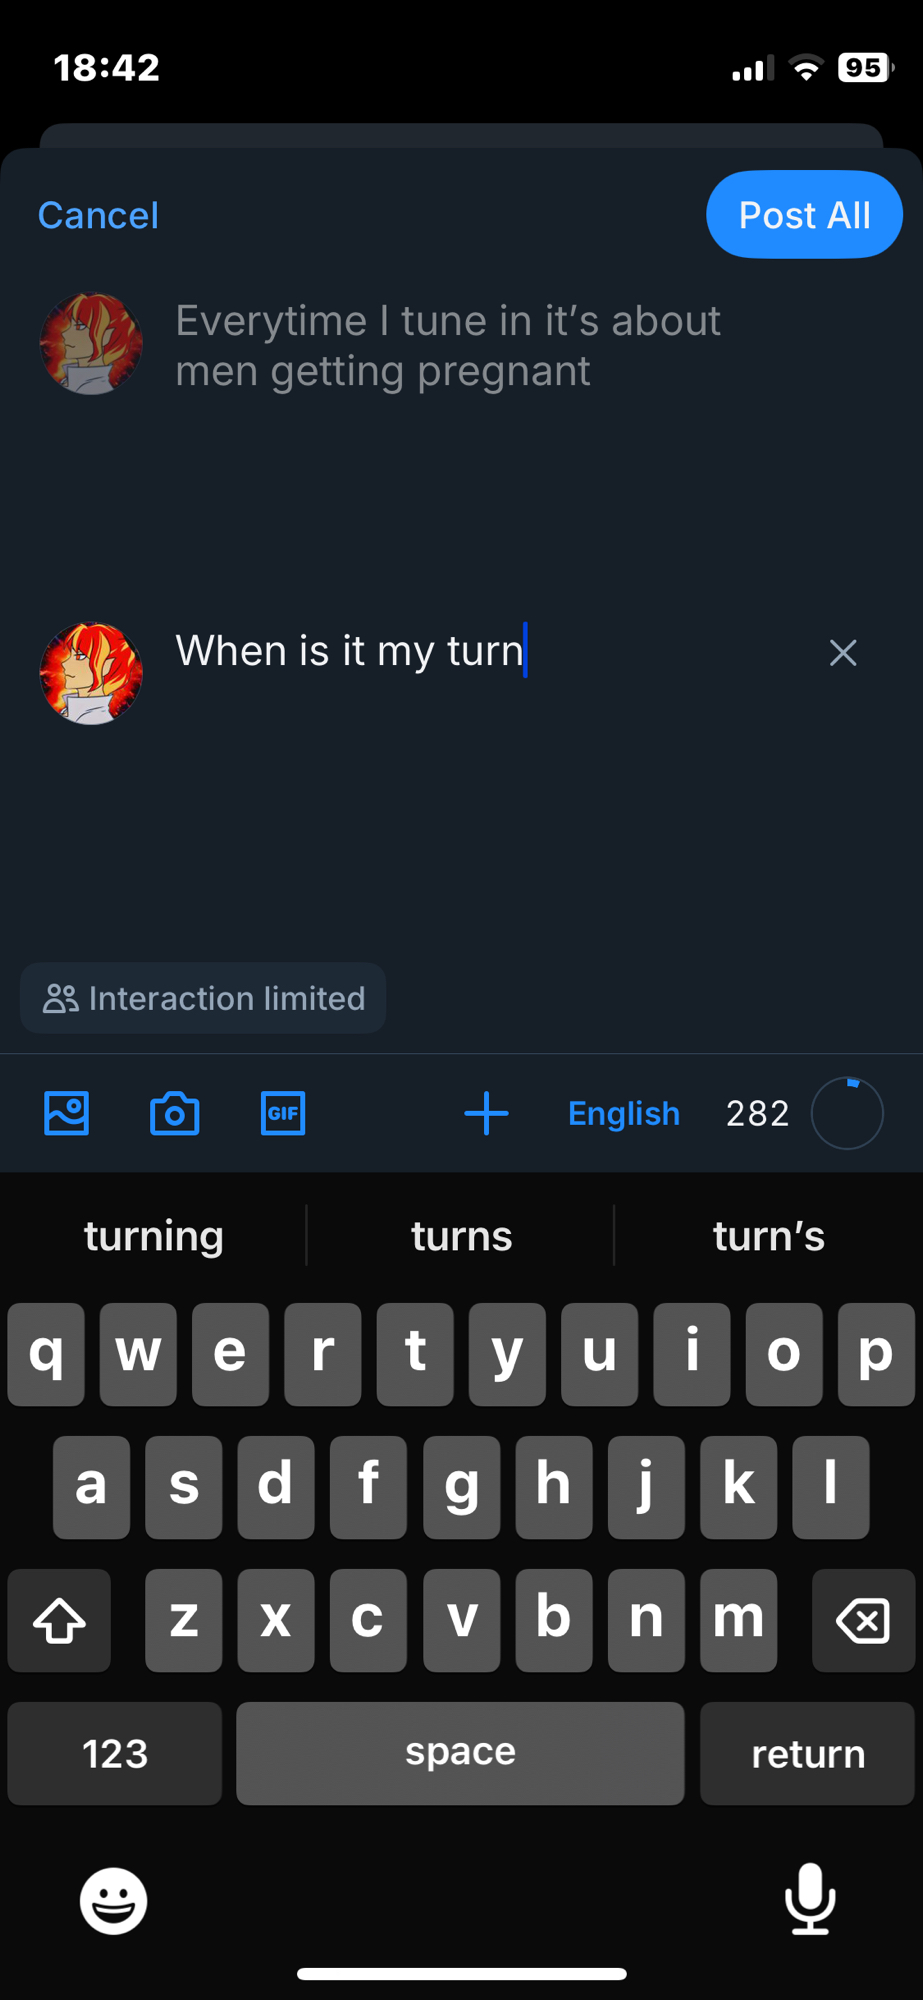
Task: Toggle the shift key
Action: pos(59,1620)
